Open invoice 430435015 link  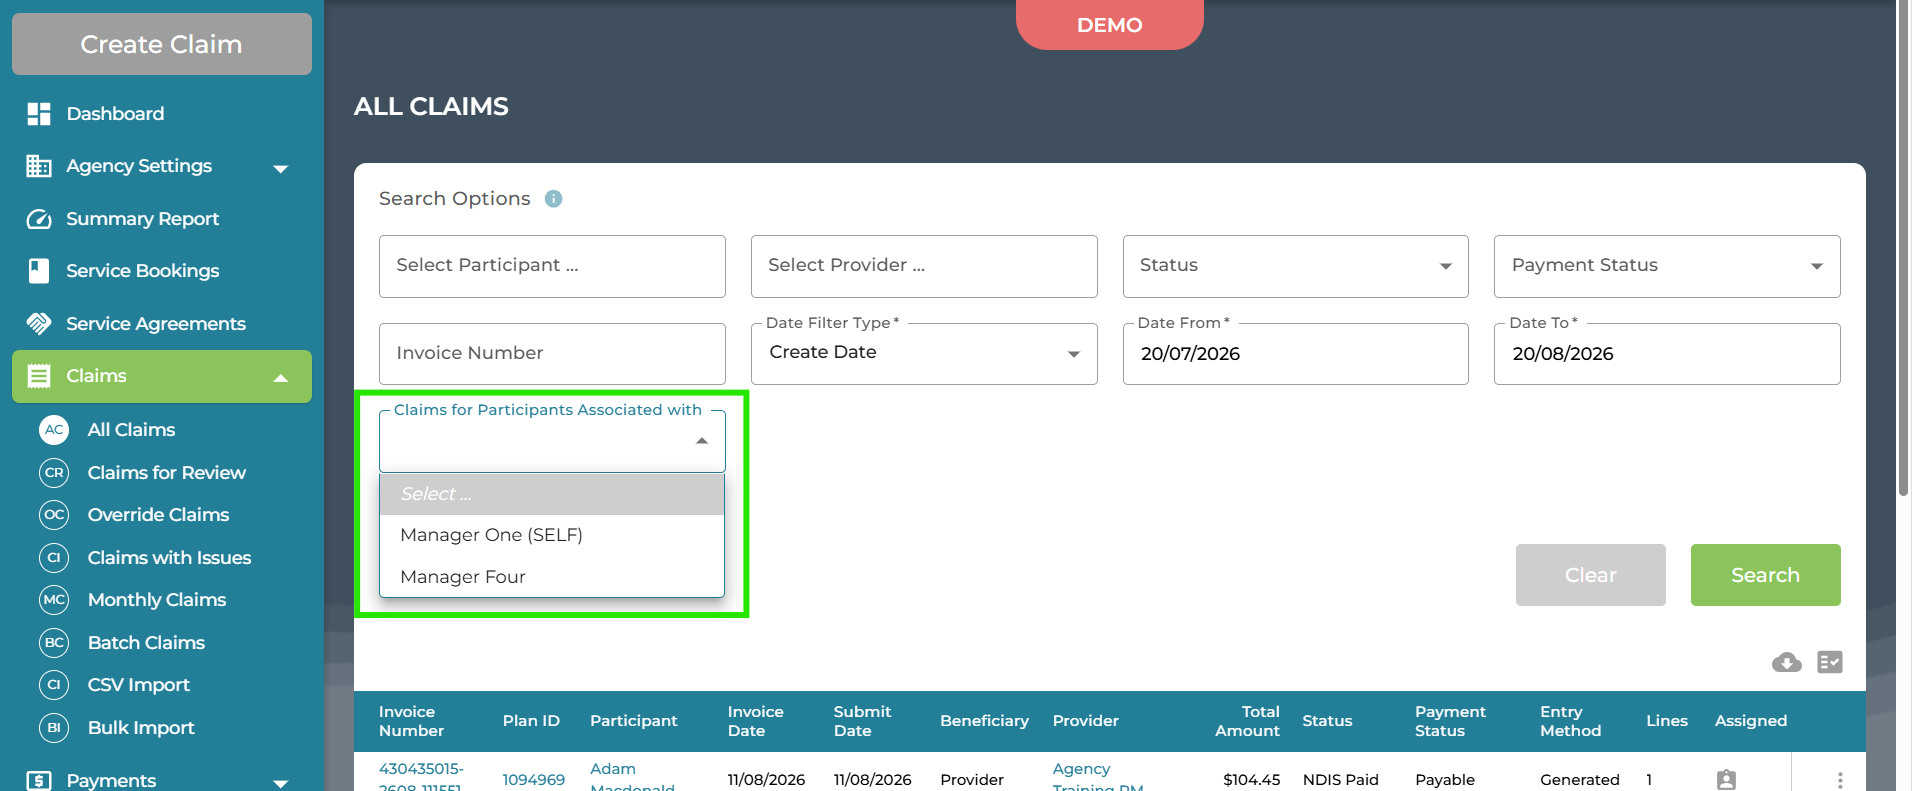pos(421,778)
